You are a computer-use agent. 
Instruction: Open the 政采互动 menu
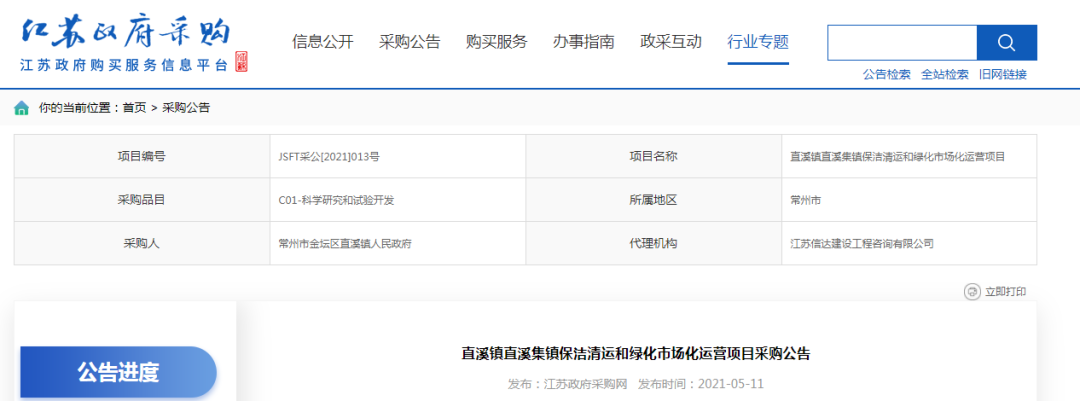pos(671,42)
